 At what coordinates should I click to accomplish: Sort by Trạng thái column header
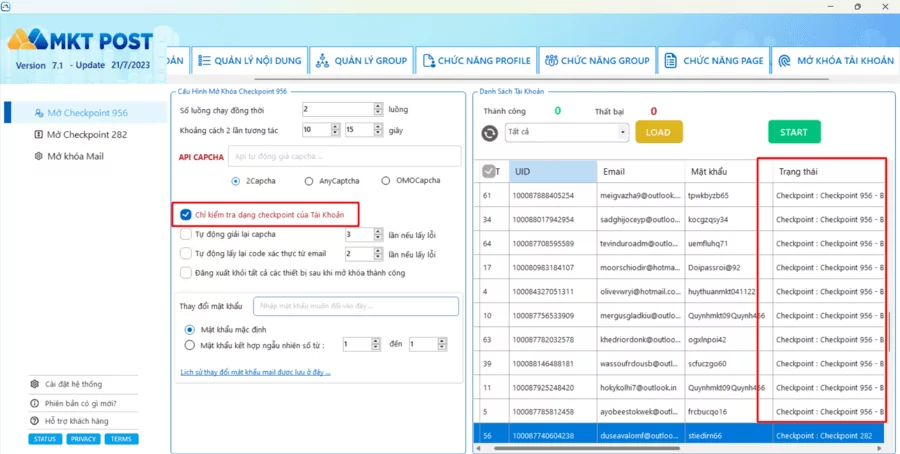pos(829,172)
